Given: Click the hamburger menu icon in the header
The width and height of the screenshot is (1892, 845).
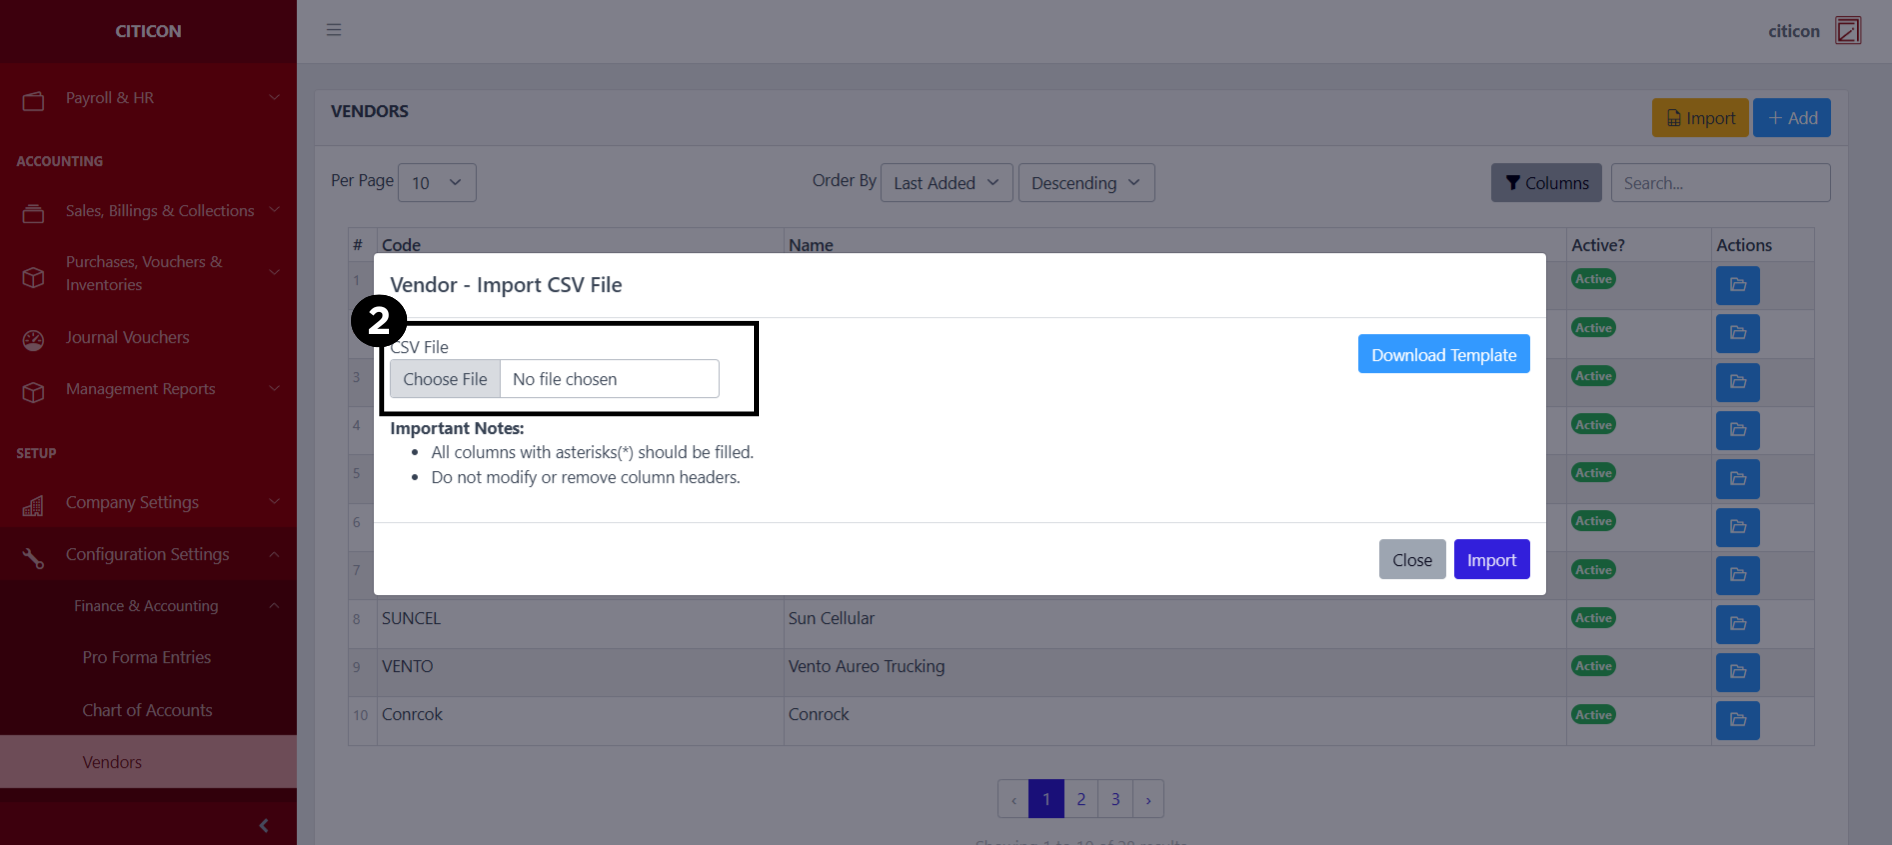Looking at the screenshot, I should tap(334, 30).
